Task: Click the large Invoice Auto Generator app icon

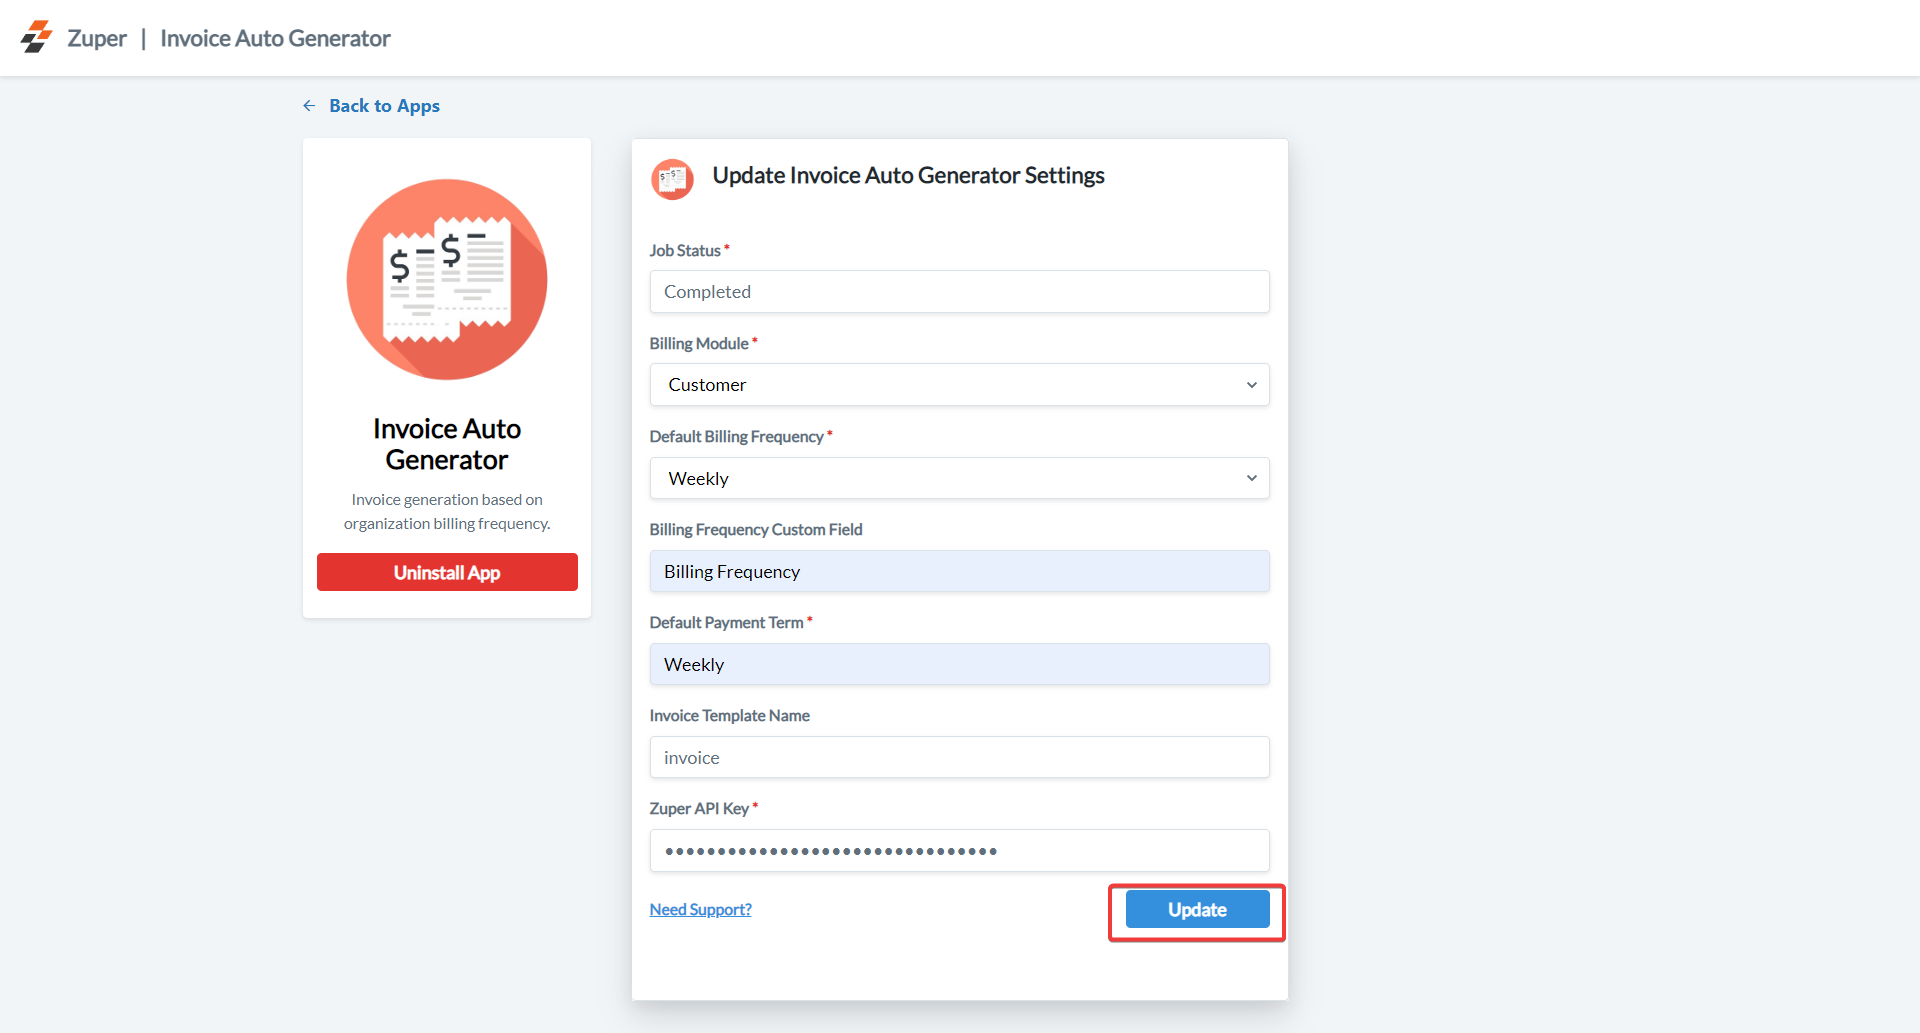Action: point(447,279)
